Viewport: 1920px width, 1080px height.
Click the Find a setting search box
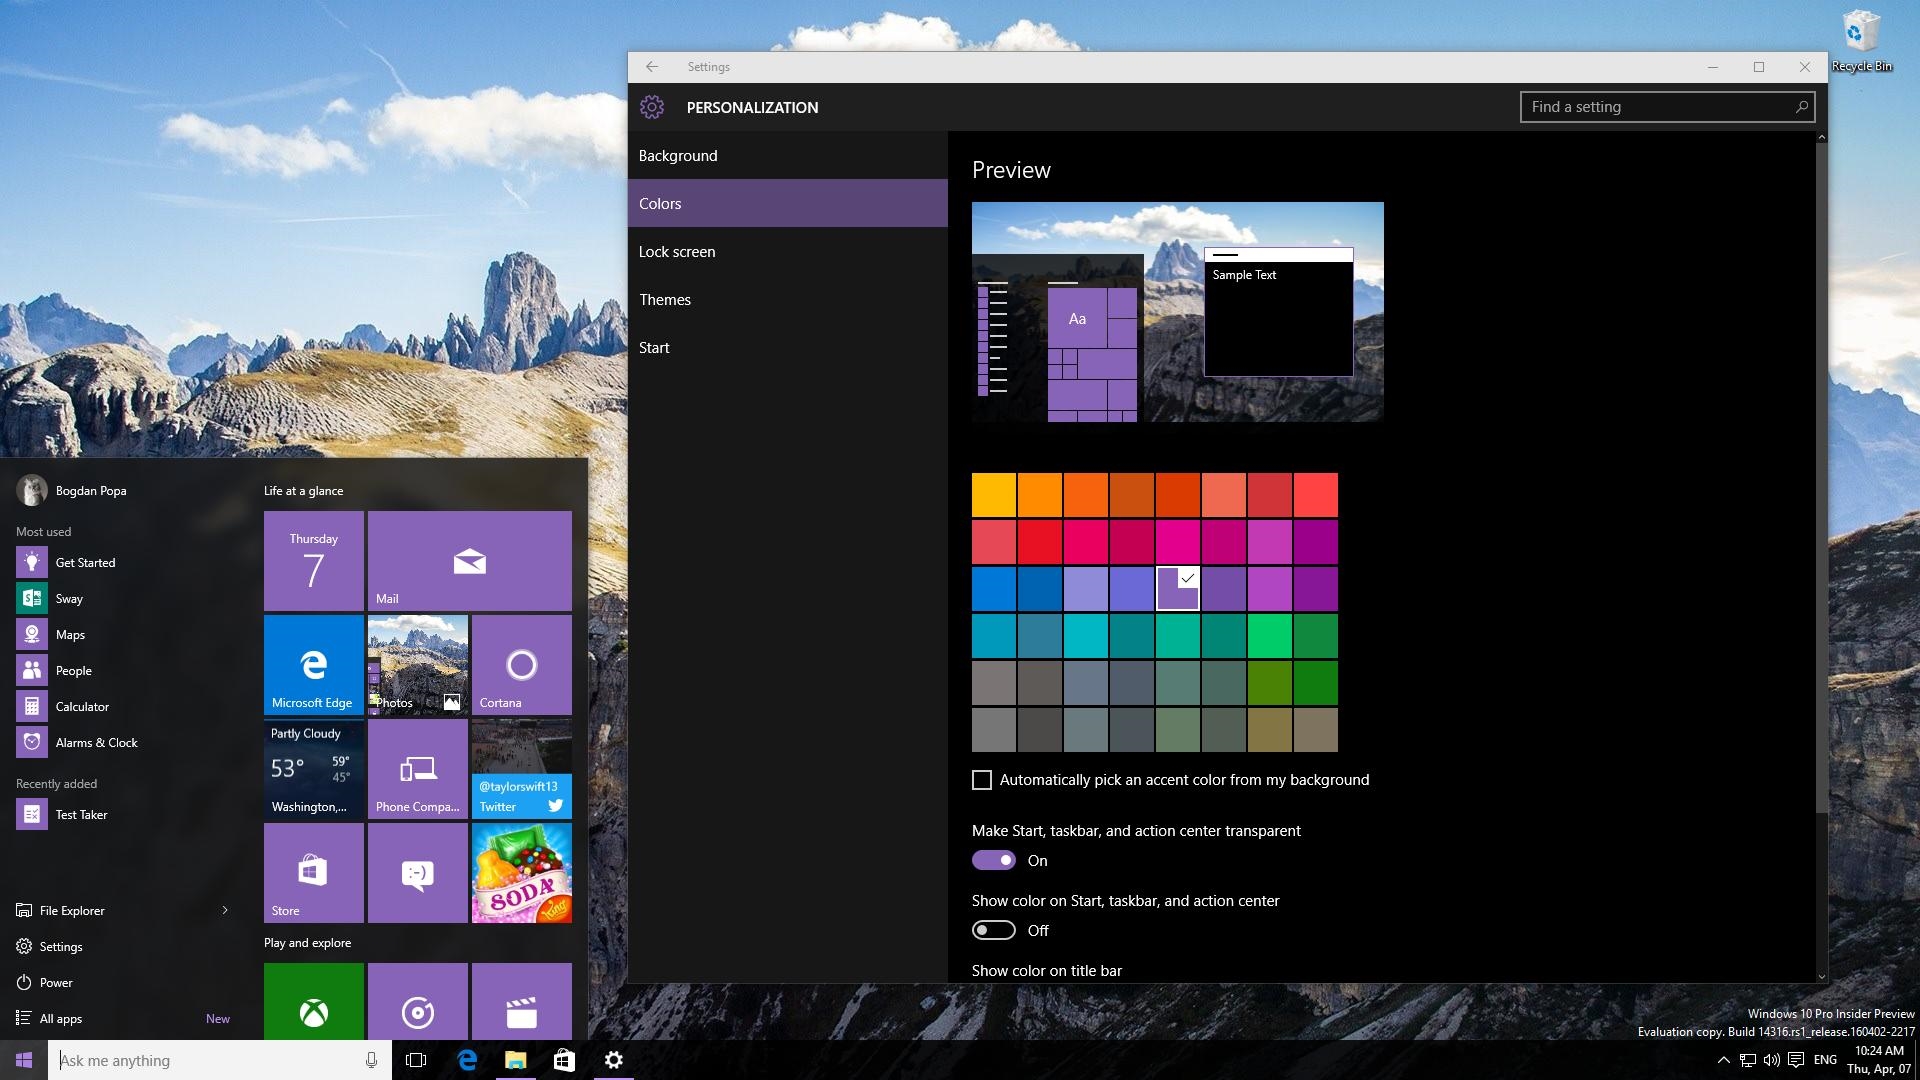[1660, 107]
